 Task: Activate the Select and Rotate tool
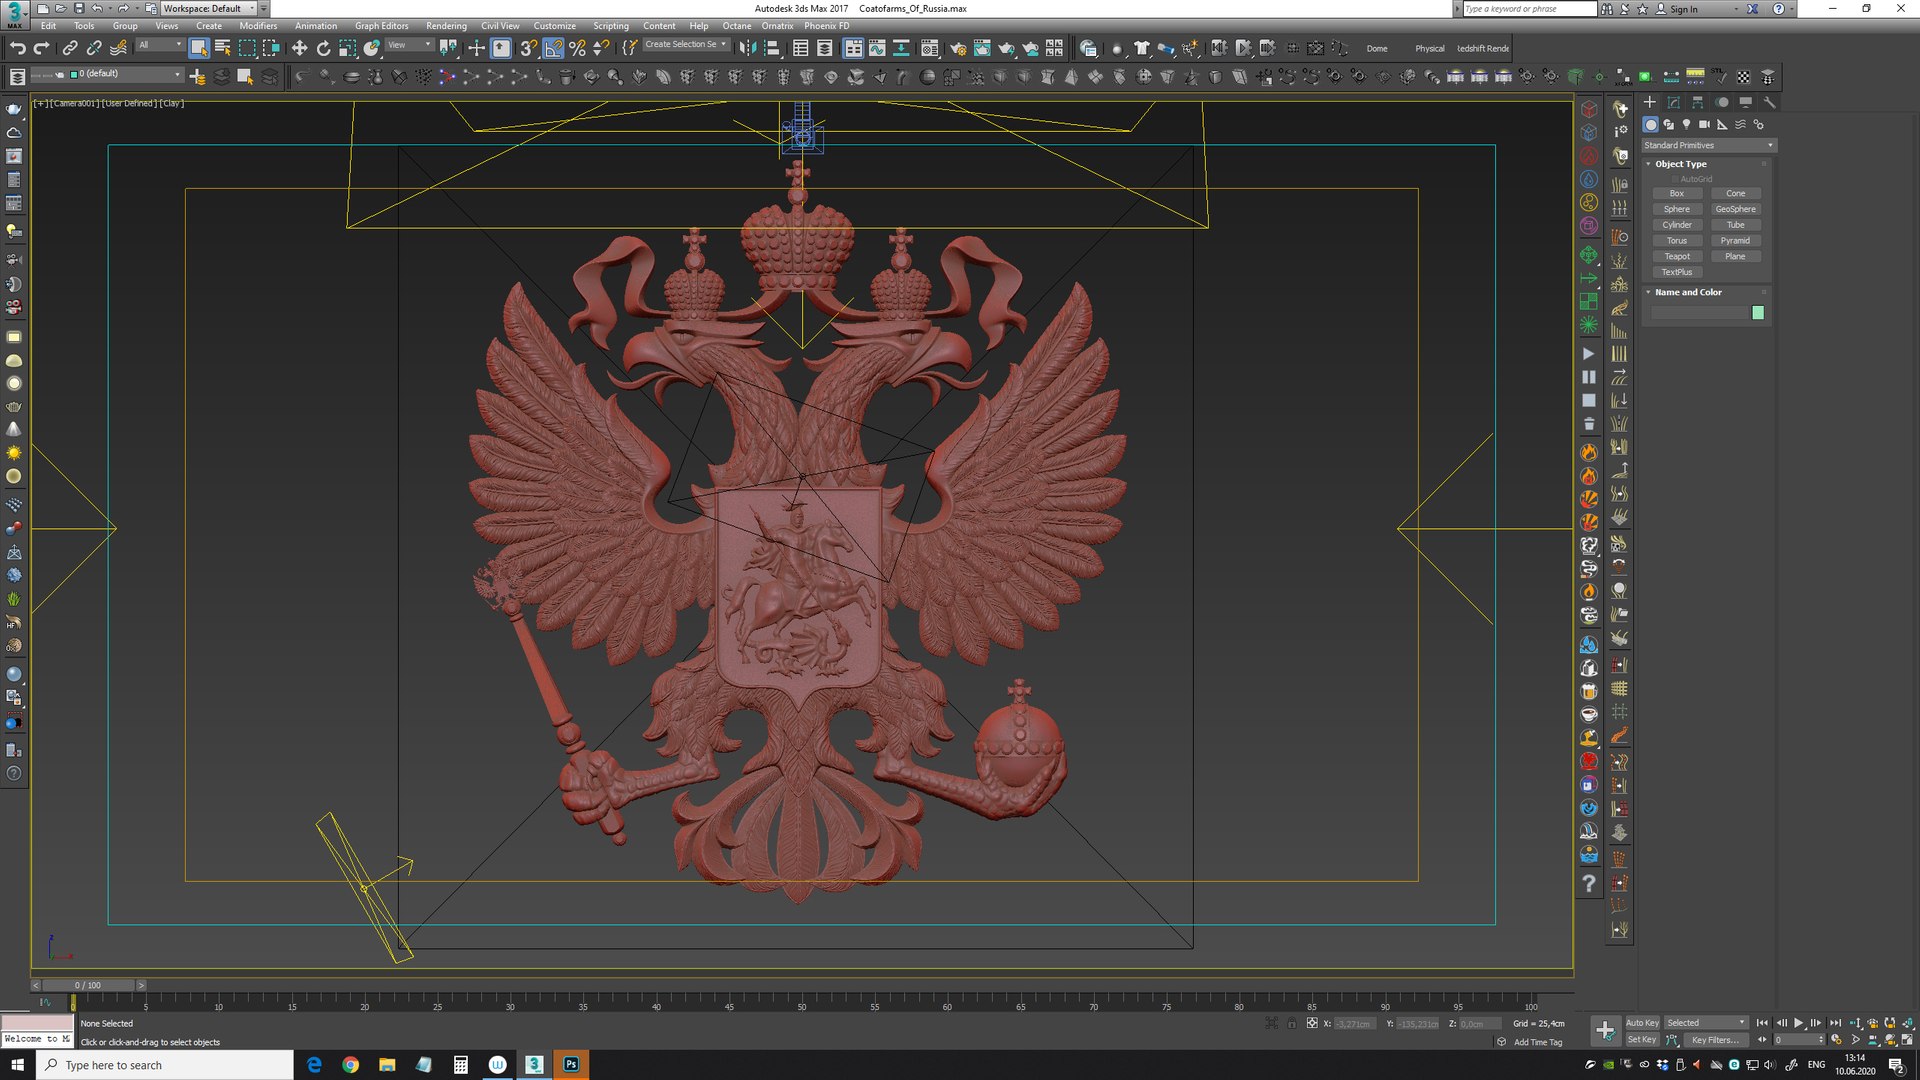pyautogui.click(x=323, y=48)
